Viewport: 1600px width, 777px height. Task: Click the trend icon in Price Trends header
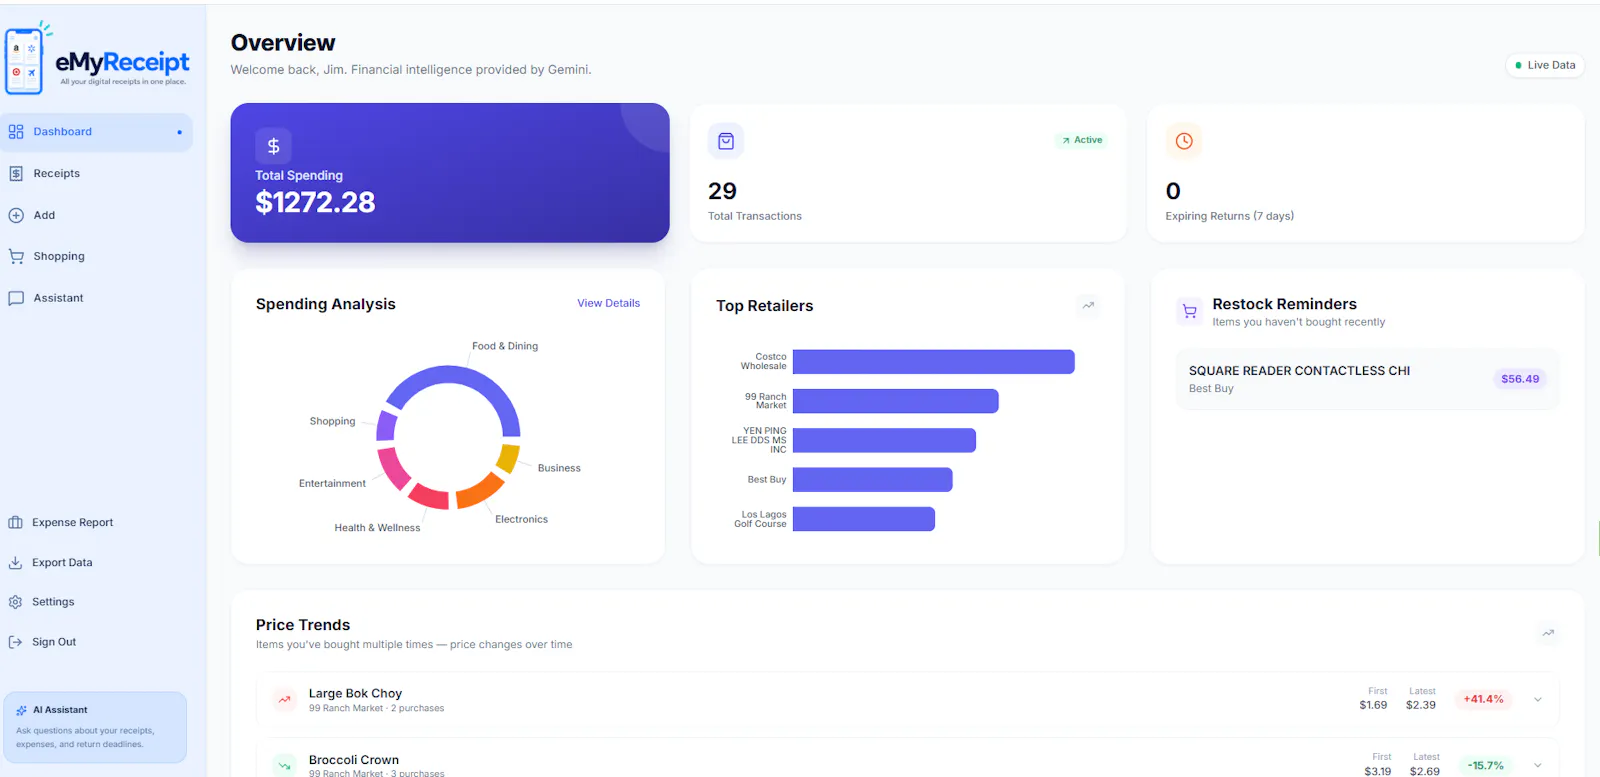1548,633
